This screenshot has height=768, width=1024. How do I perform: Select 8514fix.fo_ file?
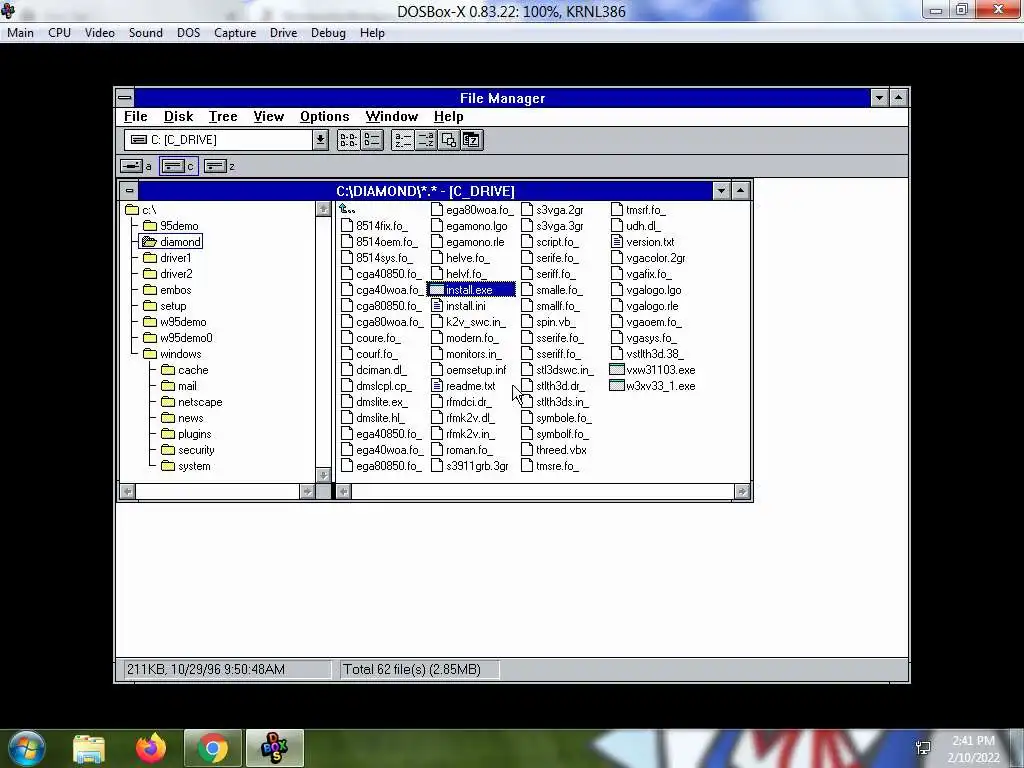point(374,226)
